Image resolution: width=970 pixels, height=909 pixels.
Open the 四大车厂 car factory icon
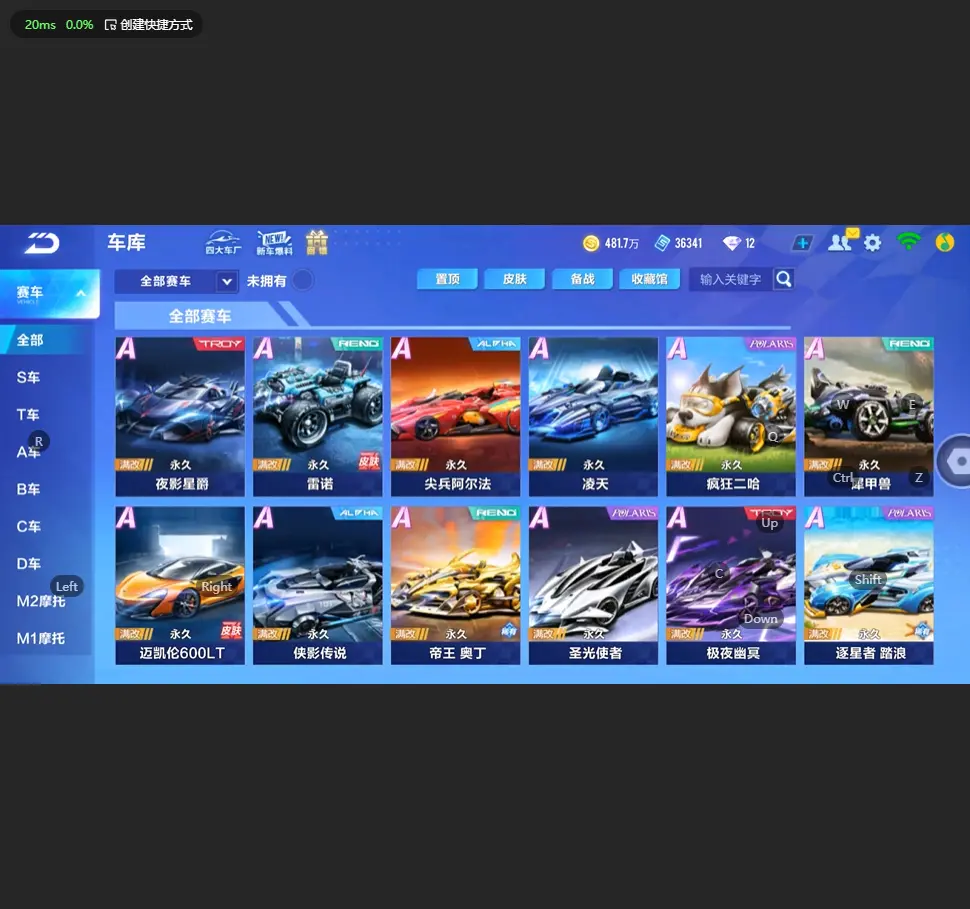tap(223, 243)
